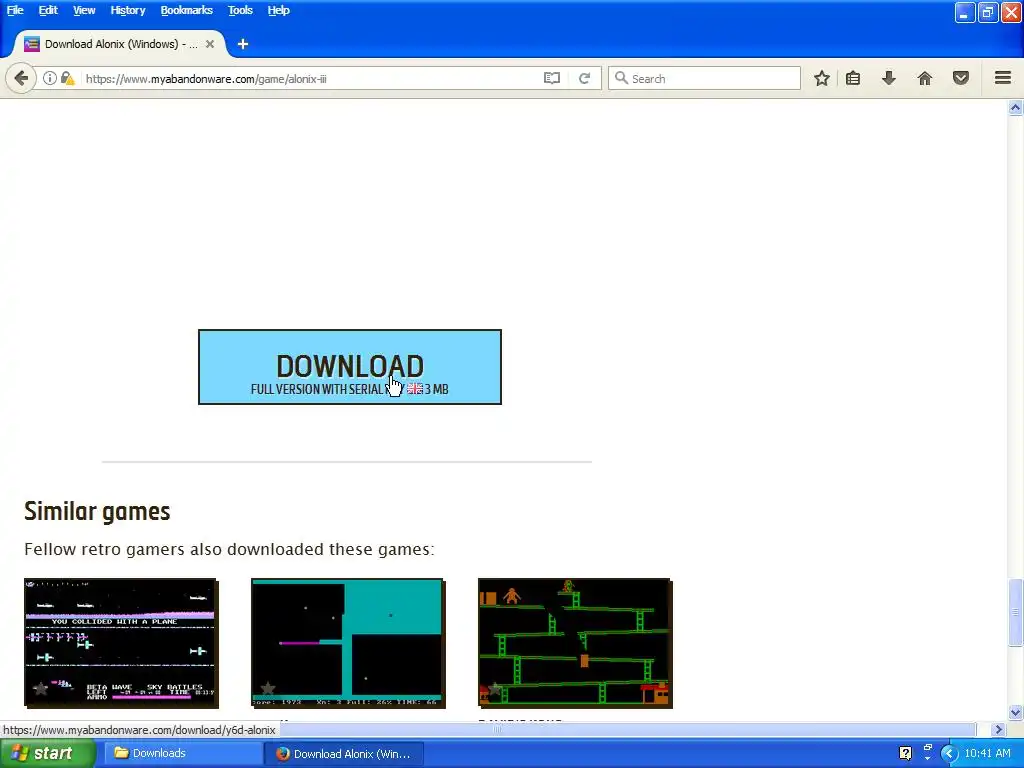Click the Similar games heading
The width and height of the screenshot is (1024, 768).
click(x=97, y=511)
